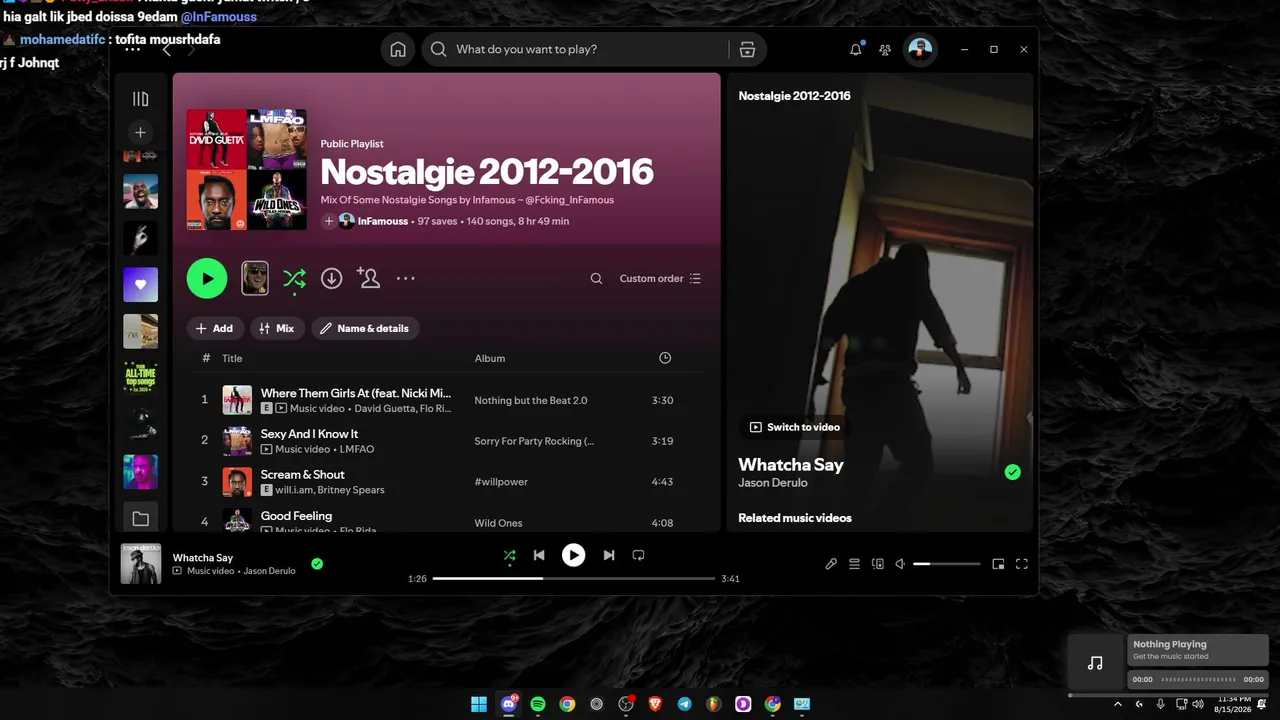Sort tracks by Title column
1280x720 pixels.
coord(232,358)
